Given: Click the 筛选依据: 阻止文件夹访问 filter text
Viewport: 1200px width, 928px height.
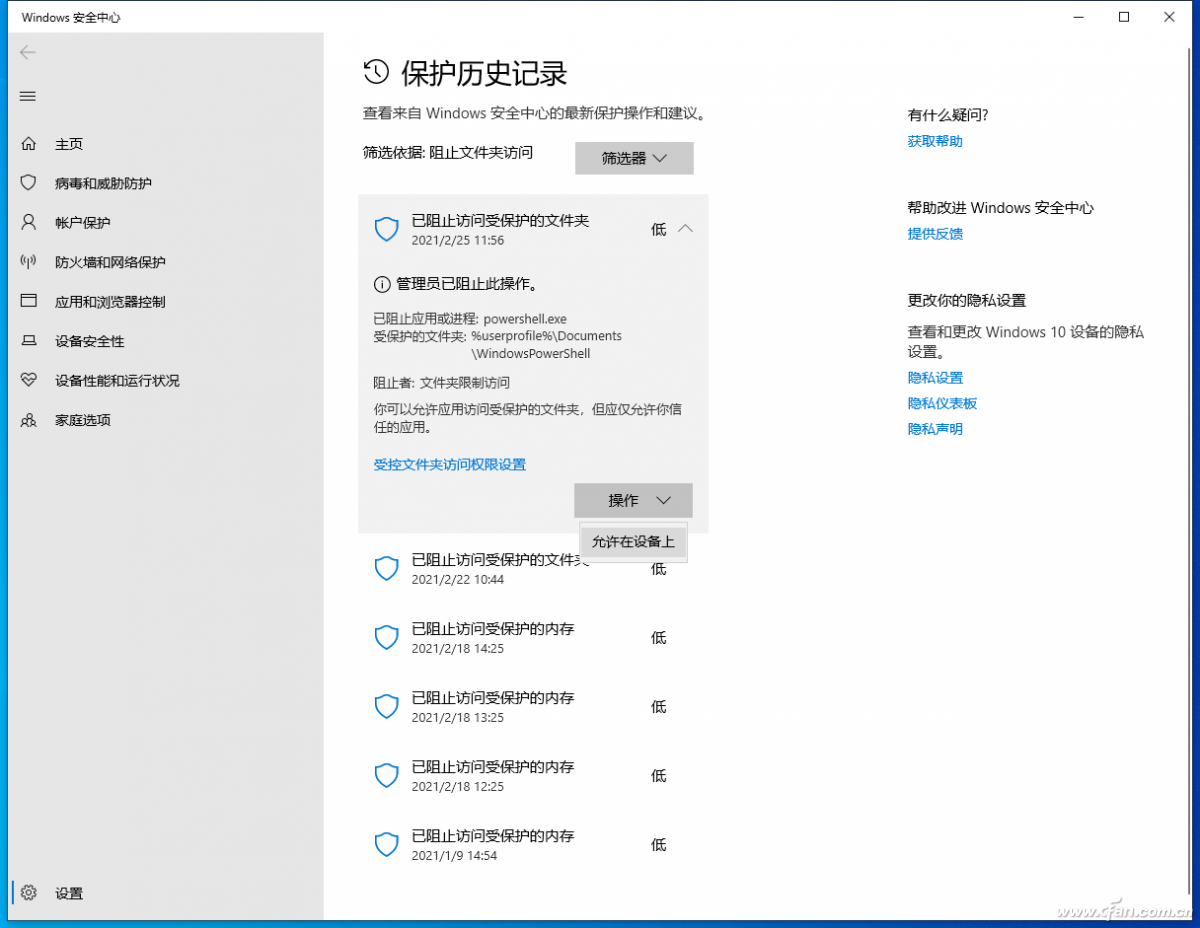Looking at the screenshot, I should pos(448,152).
